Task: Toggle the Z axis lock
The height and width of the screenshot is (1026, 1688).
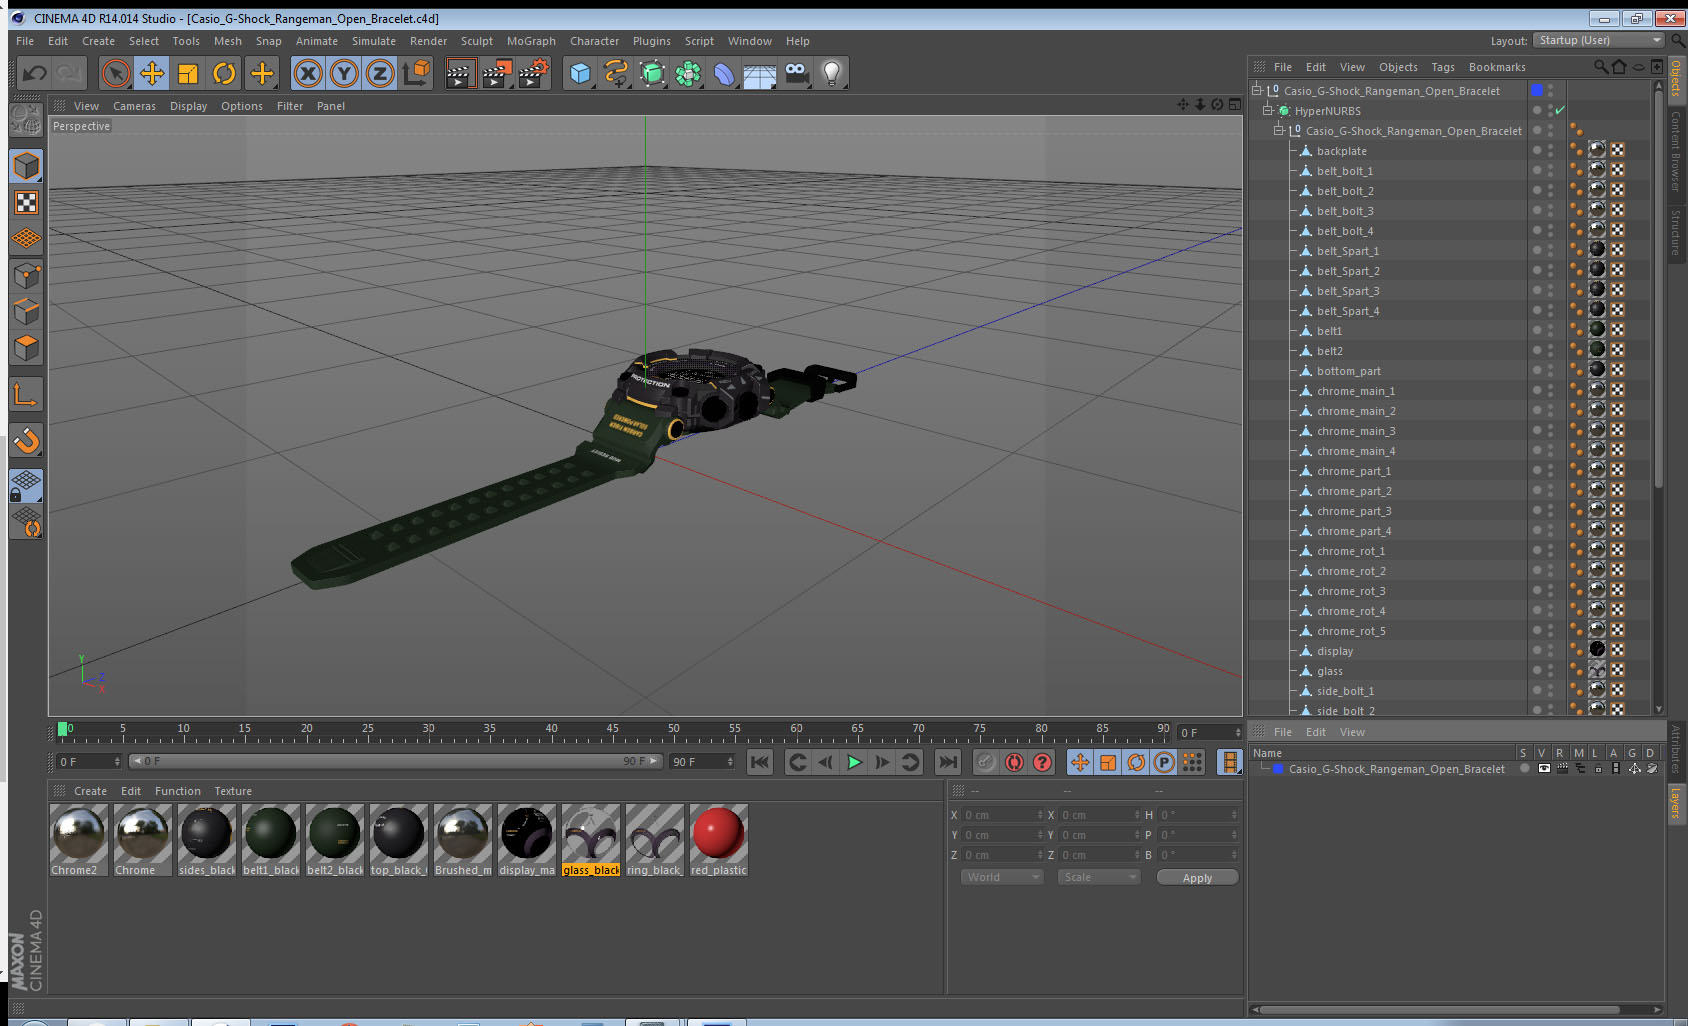Action: click(380, 73)
